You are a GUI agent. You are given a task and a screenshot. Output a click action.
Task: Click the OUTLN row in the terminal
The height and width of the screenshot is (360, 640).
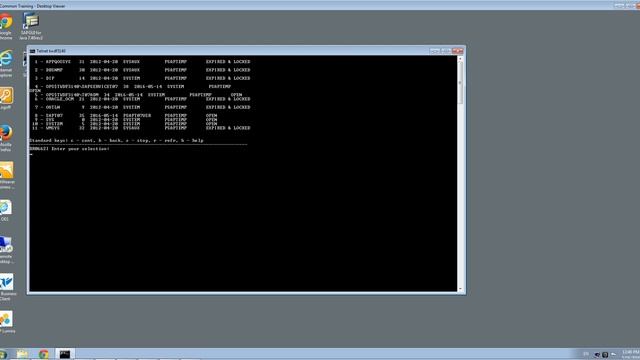click(x=142, y=107)
